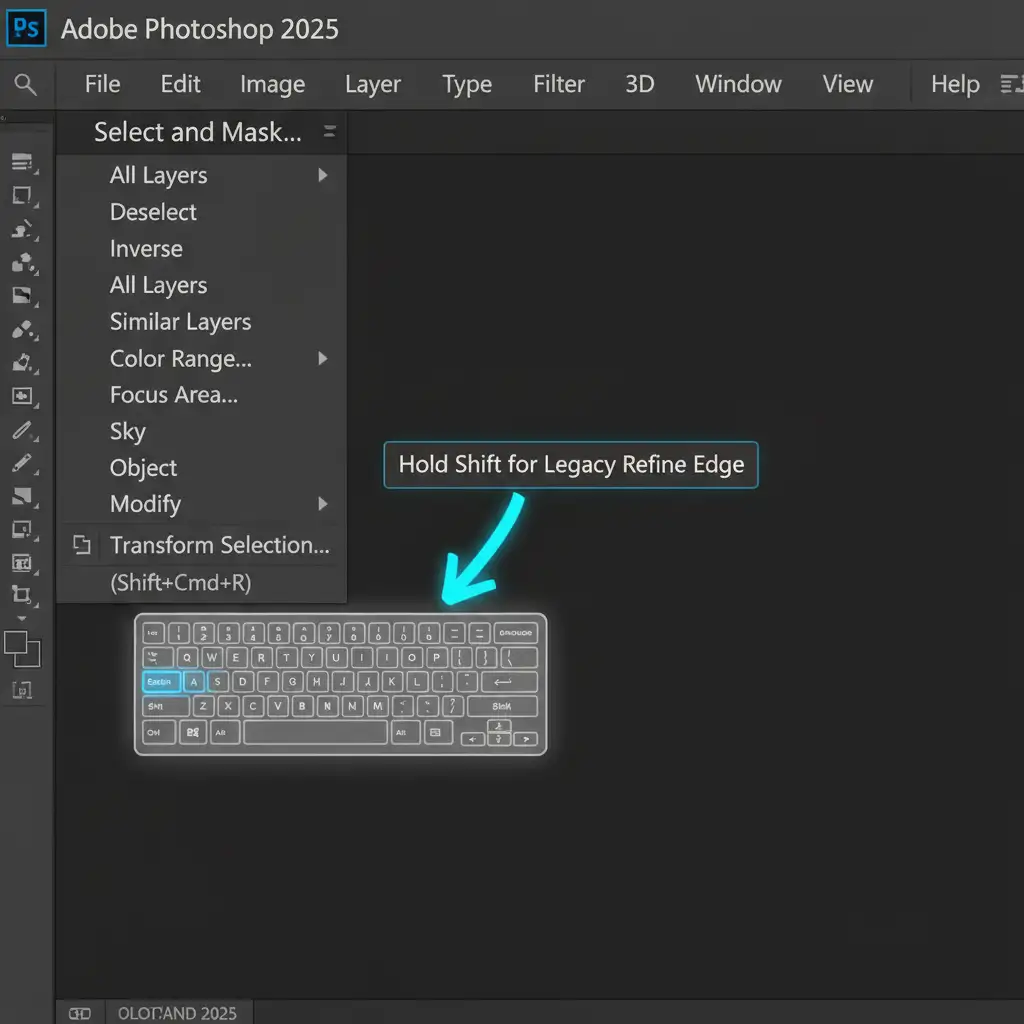Screen dimensions: 1024x1024
Task: Click the panel icon right of Help
Action: click(1010, 85)
